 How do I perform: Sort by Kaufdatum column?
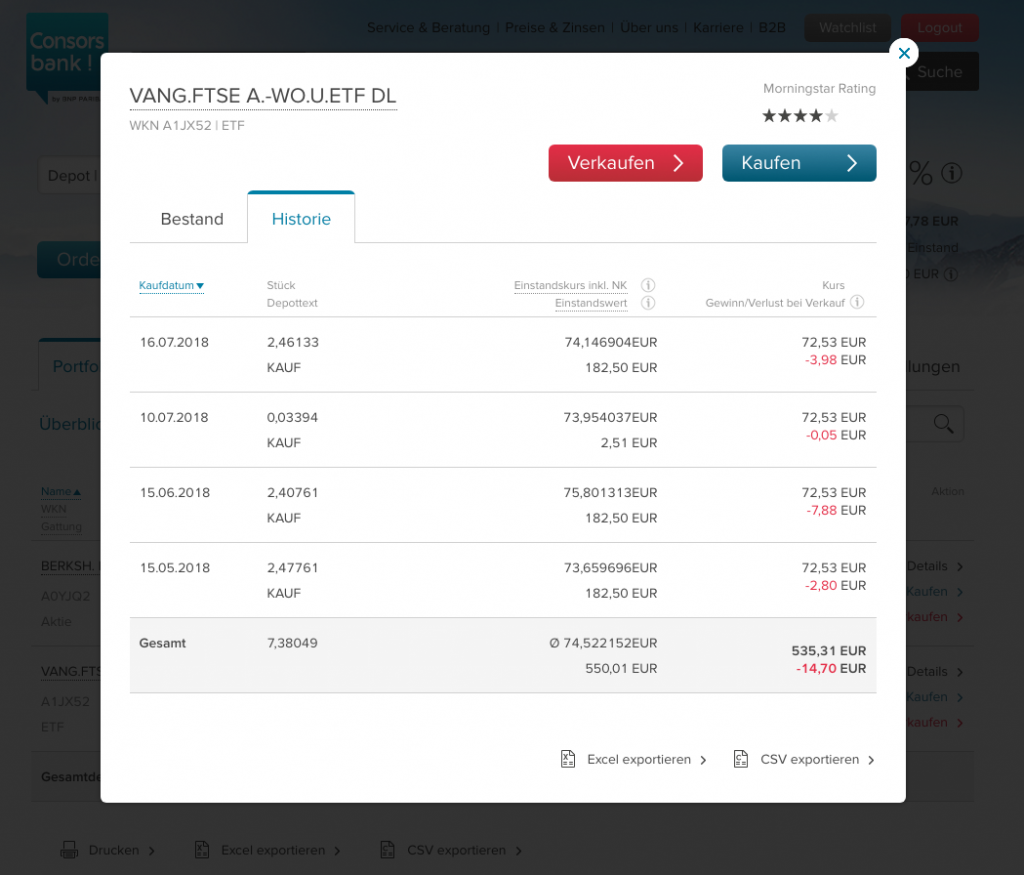tap(171, 285)
